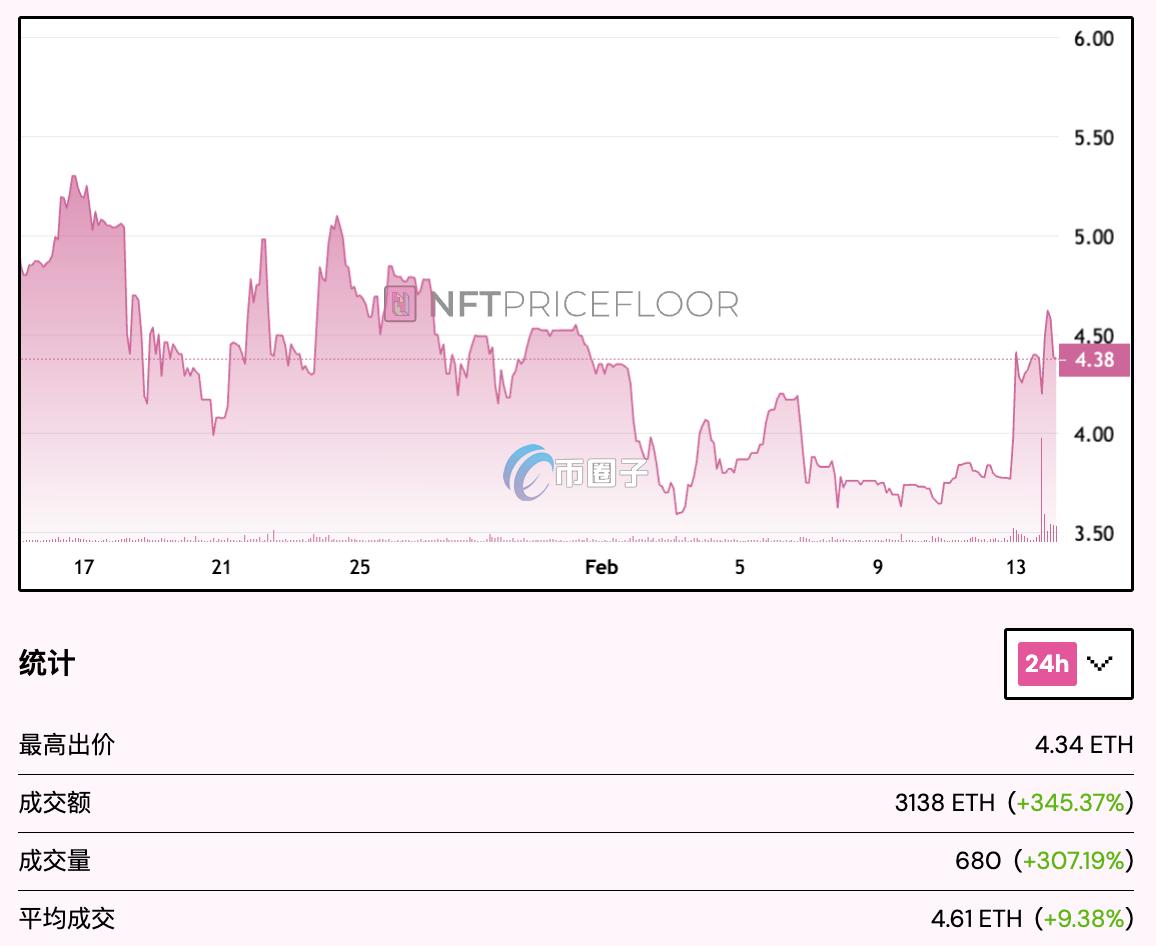Image resolution: width=1156 pixels, height=946 pixels.
Task: Click the 最高出价 4.34 ETH row
Action: click(x=576, y=745)
